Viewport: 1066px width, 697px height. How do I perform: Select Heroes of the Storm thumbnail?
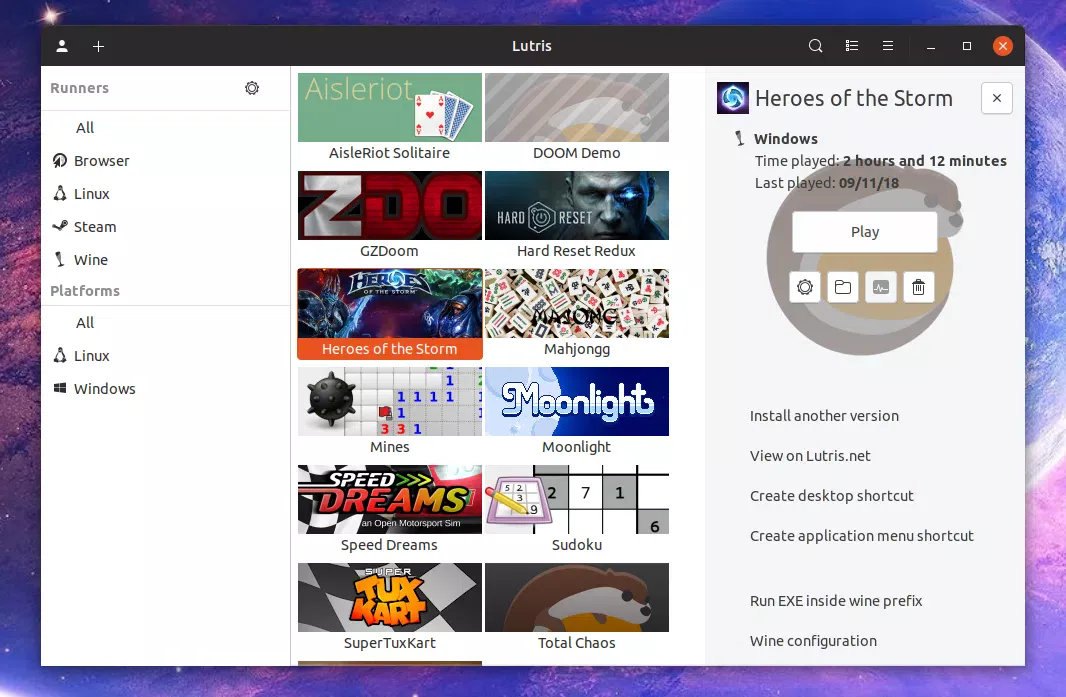(390, 303)
